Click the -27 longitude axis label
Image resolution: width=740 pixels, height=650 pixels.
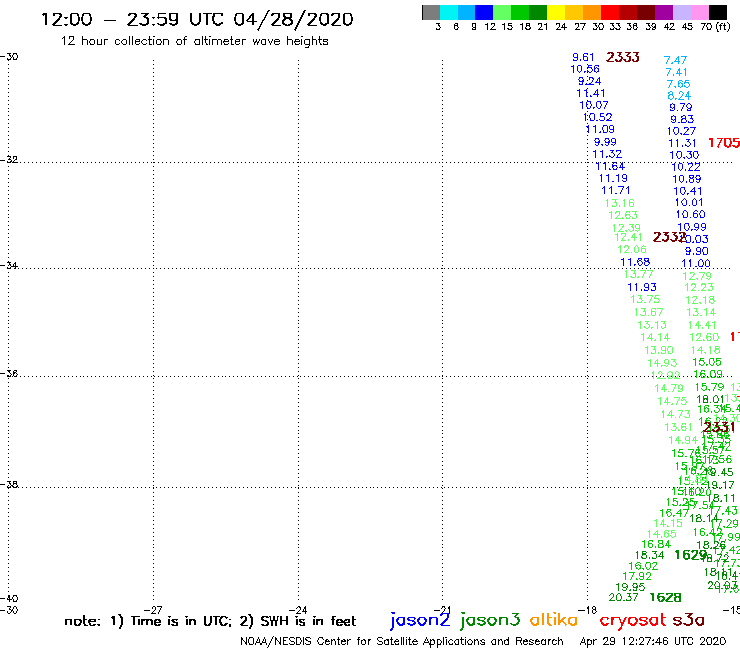coord(153,610)
